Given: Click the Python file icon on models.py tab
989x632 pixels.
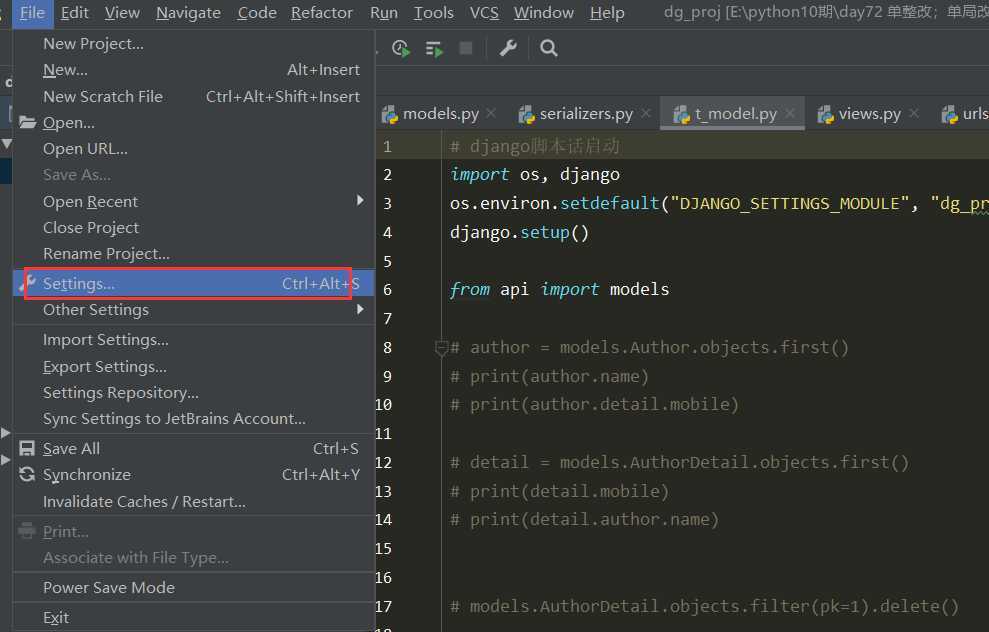Looking at the screenshot, I should [390, 114].
